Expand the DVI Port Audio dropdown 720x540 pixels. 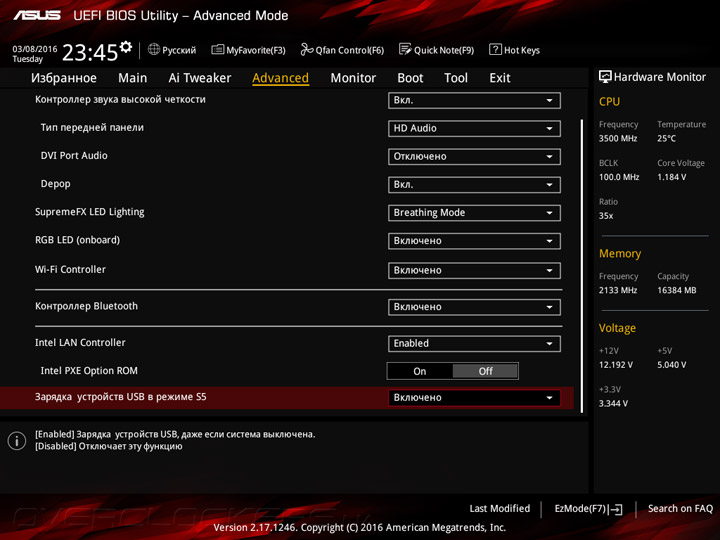(474, 157)
